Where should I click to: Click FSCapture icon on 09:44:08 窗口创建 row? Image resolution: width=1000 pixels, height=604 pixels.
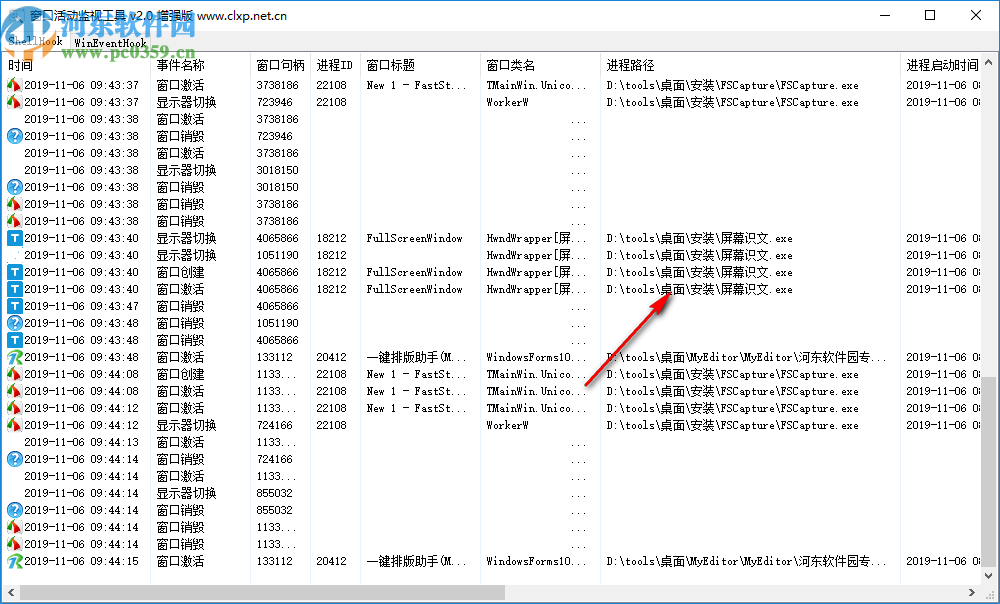pyautogui.click(x=14, y=374)
